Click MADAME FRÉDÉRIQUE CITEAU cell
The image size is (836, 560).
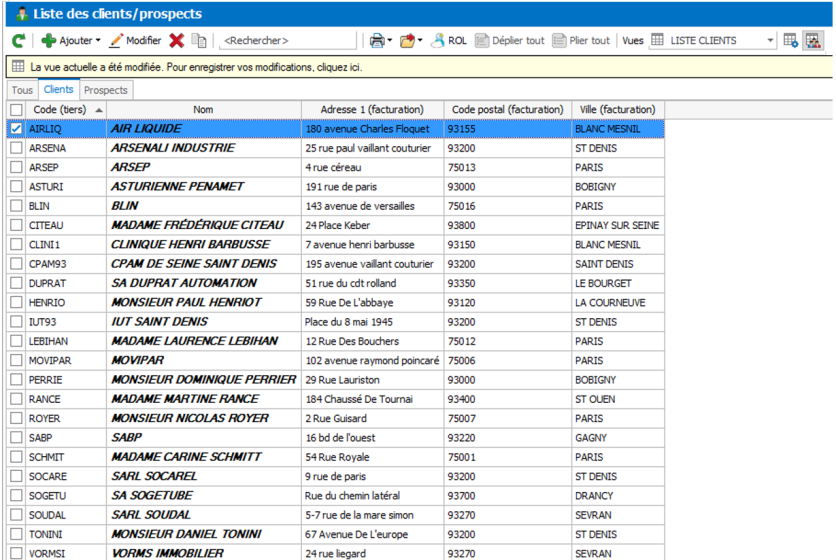204,225
